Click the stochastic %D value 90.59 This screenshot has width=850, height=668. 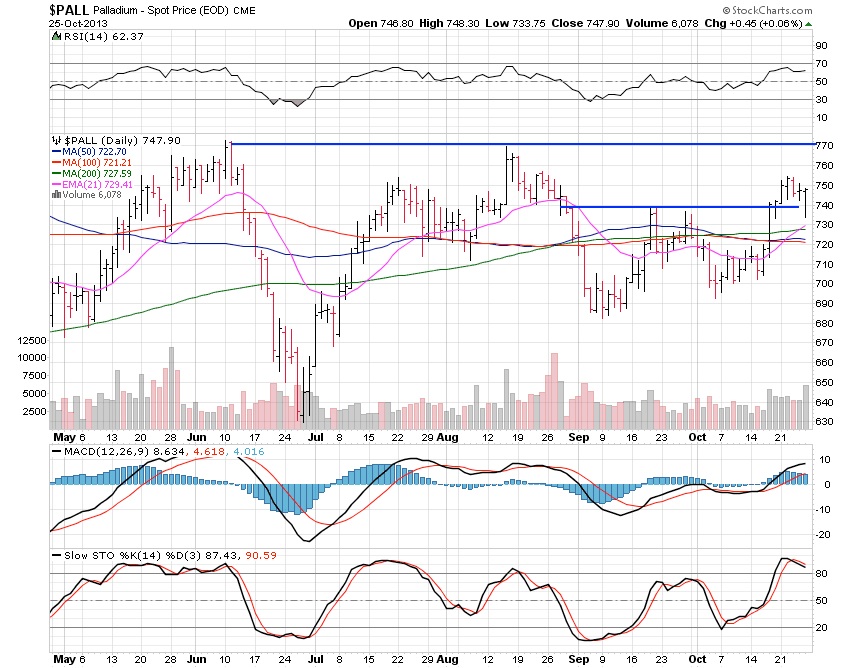(261, 556)
